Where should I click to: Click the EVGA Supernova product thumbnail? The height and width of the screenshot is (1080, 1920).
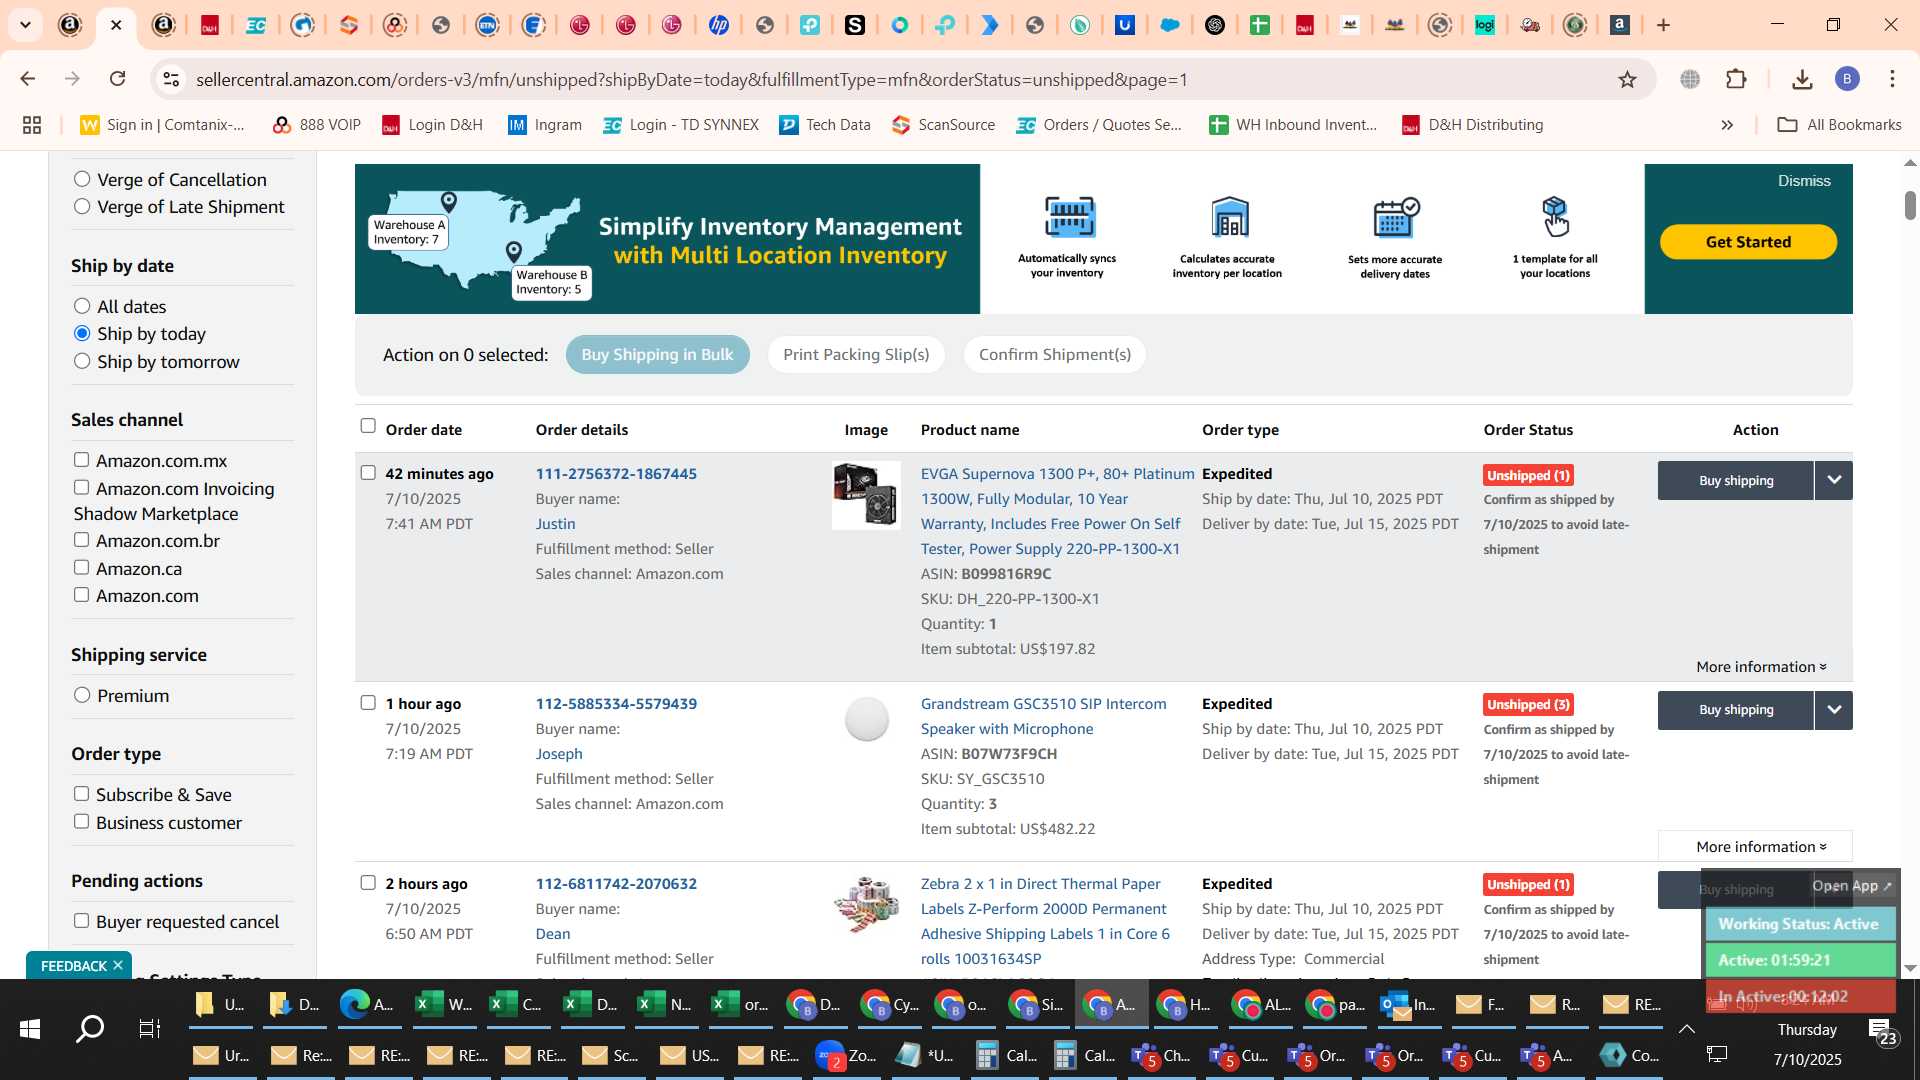click(866, 495)
